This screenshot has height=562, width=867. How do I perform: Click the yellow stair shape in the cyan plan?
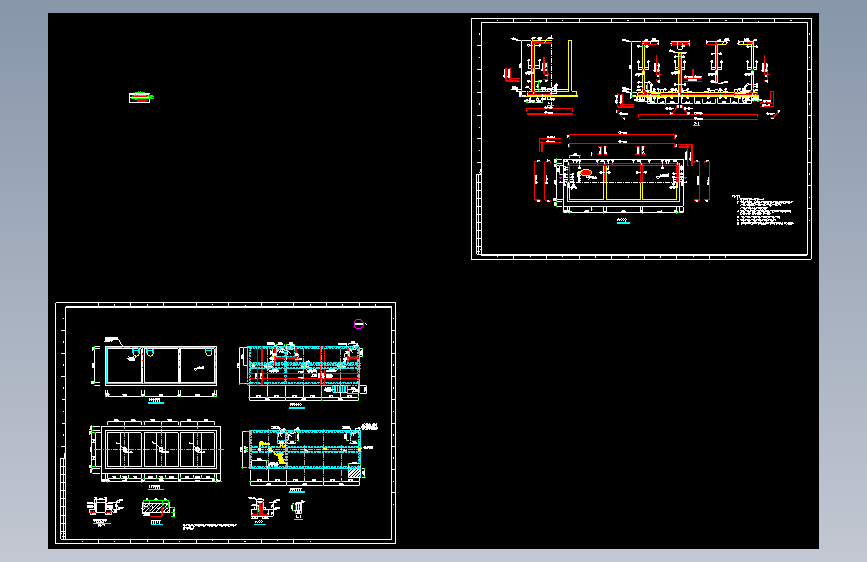(282, 458)
